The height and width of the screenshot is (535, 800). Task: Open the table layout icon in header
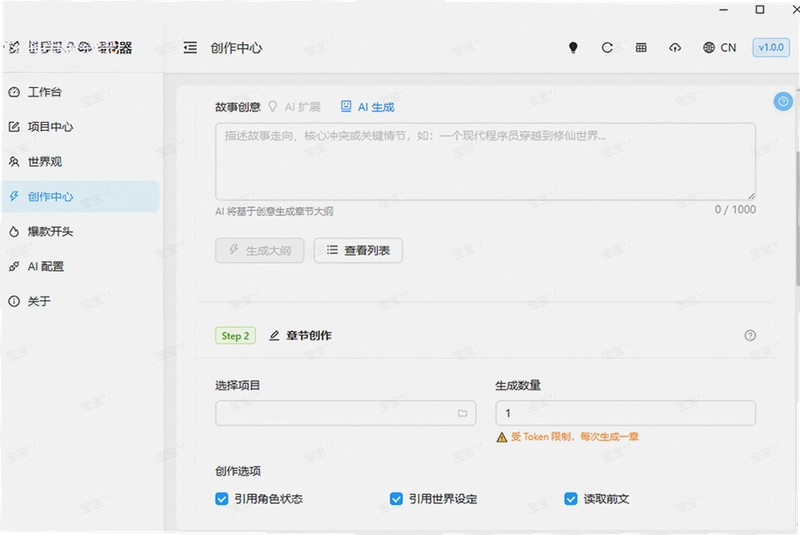point(641,48)
